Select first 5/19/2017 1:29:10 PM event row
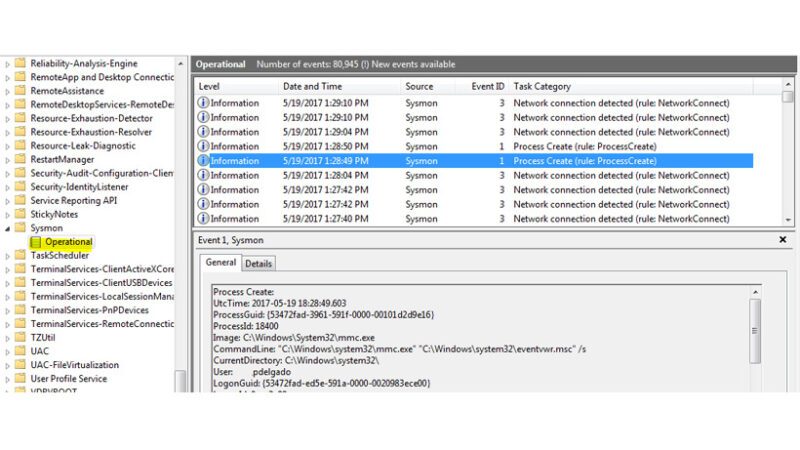 pyautogui.click(x=474, y=103)
